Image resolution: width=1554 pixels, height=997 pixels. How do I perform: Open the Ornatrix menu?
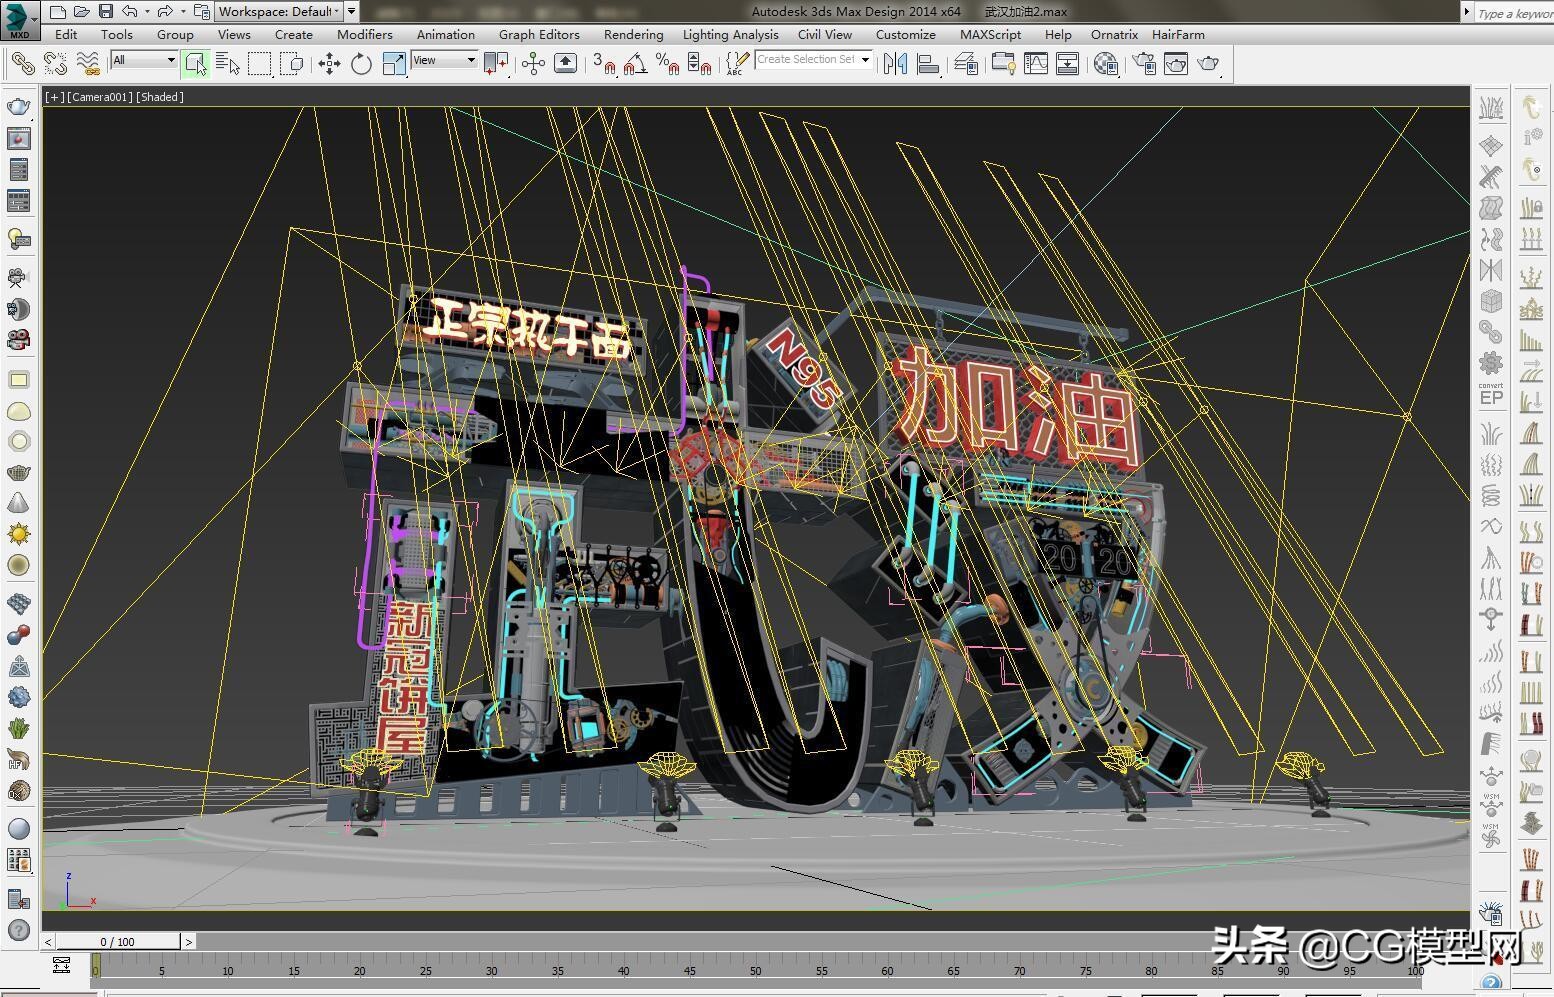1113,34
